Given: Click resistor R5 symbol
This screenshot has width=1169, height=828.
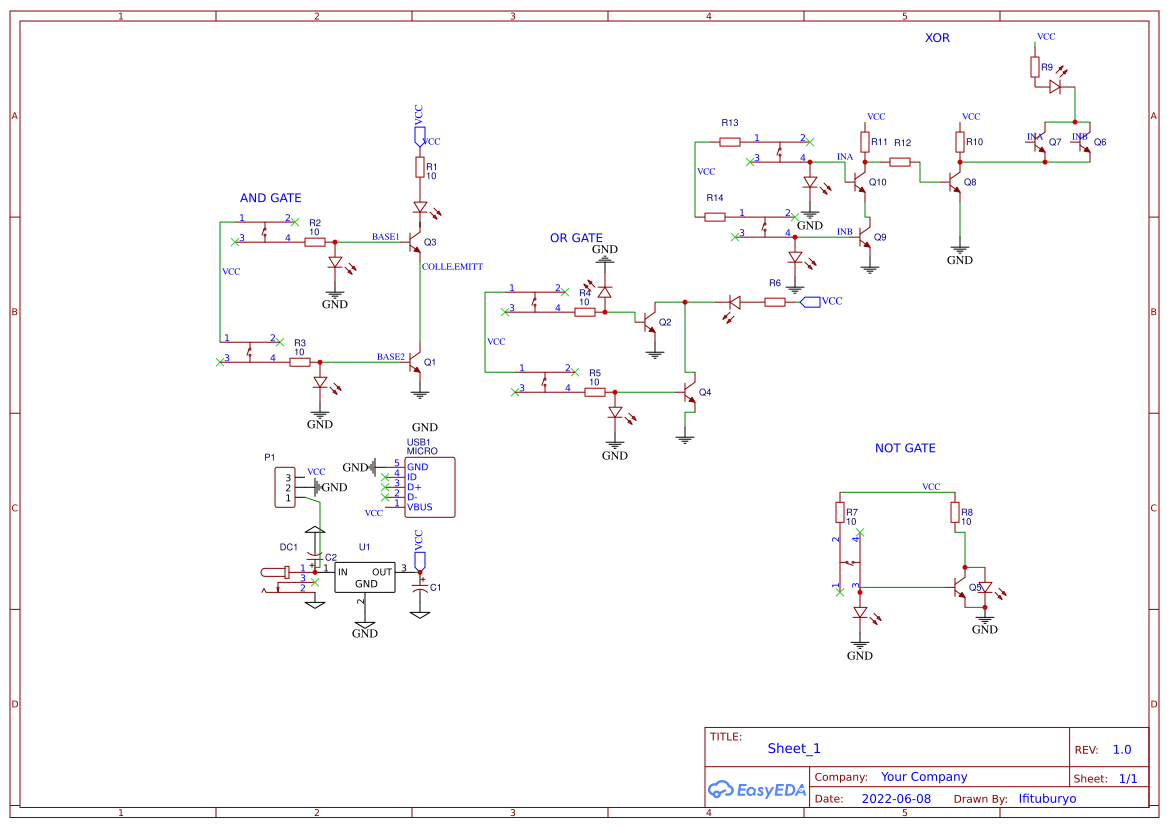Looking at the screenshot, I should (594, 392).
